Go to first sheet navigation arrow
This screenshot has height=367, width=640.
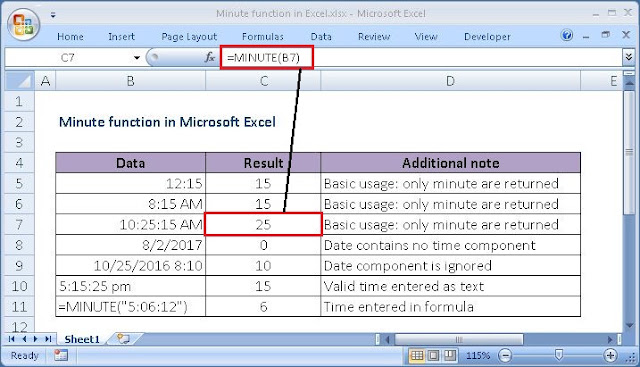point(11,339)
